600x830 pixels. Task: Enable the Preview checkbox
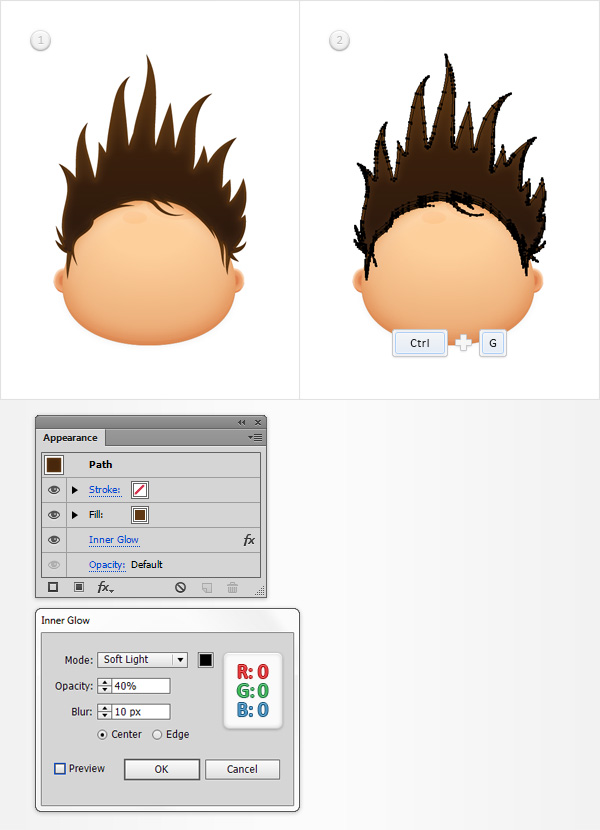coord(60,769)
